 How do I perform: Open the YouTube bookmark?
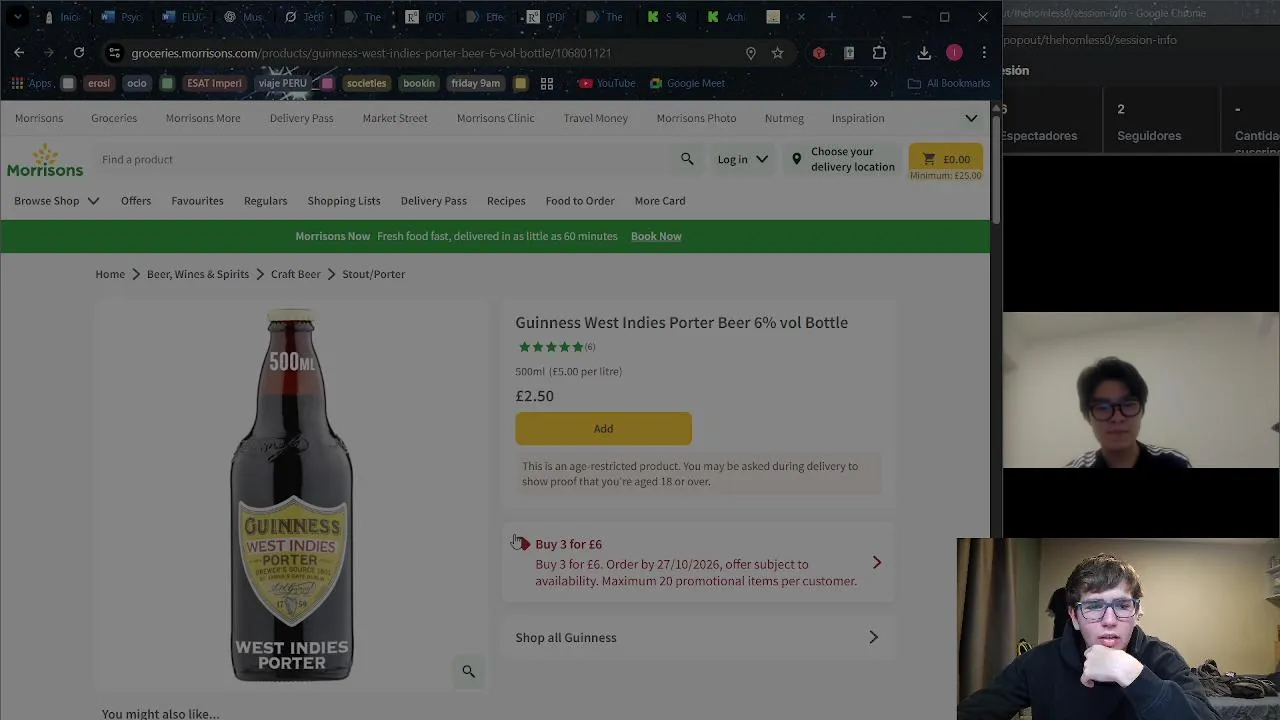coord(607,83)
